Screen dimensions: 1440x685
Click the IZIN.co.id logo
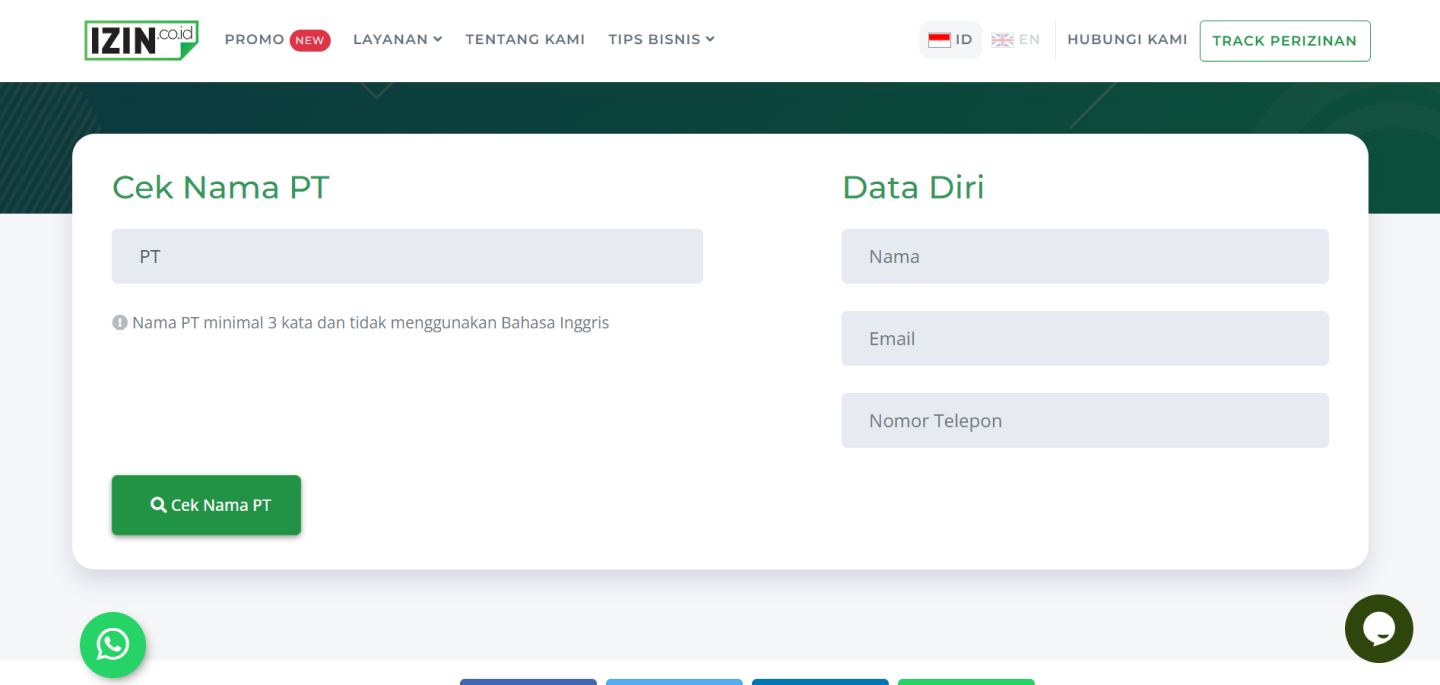point(141,40)
